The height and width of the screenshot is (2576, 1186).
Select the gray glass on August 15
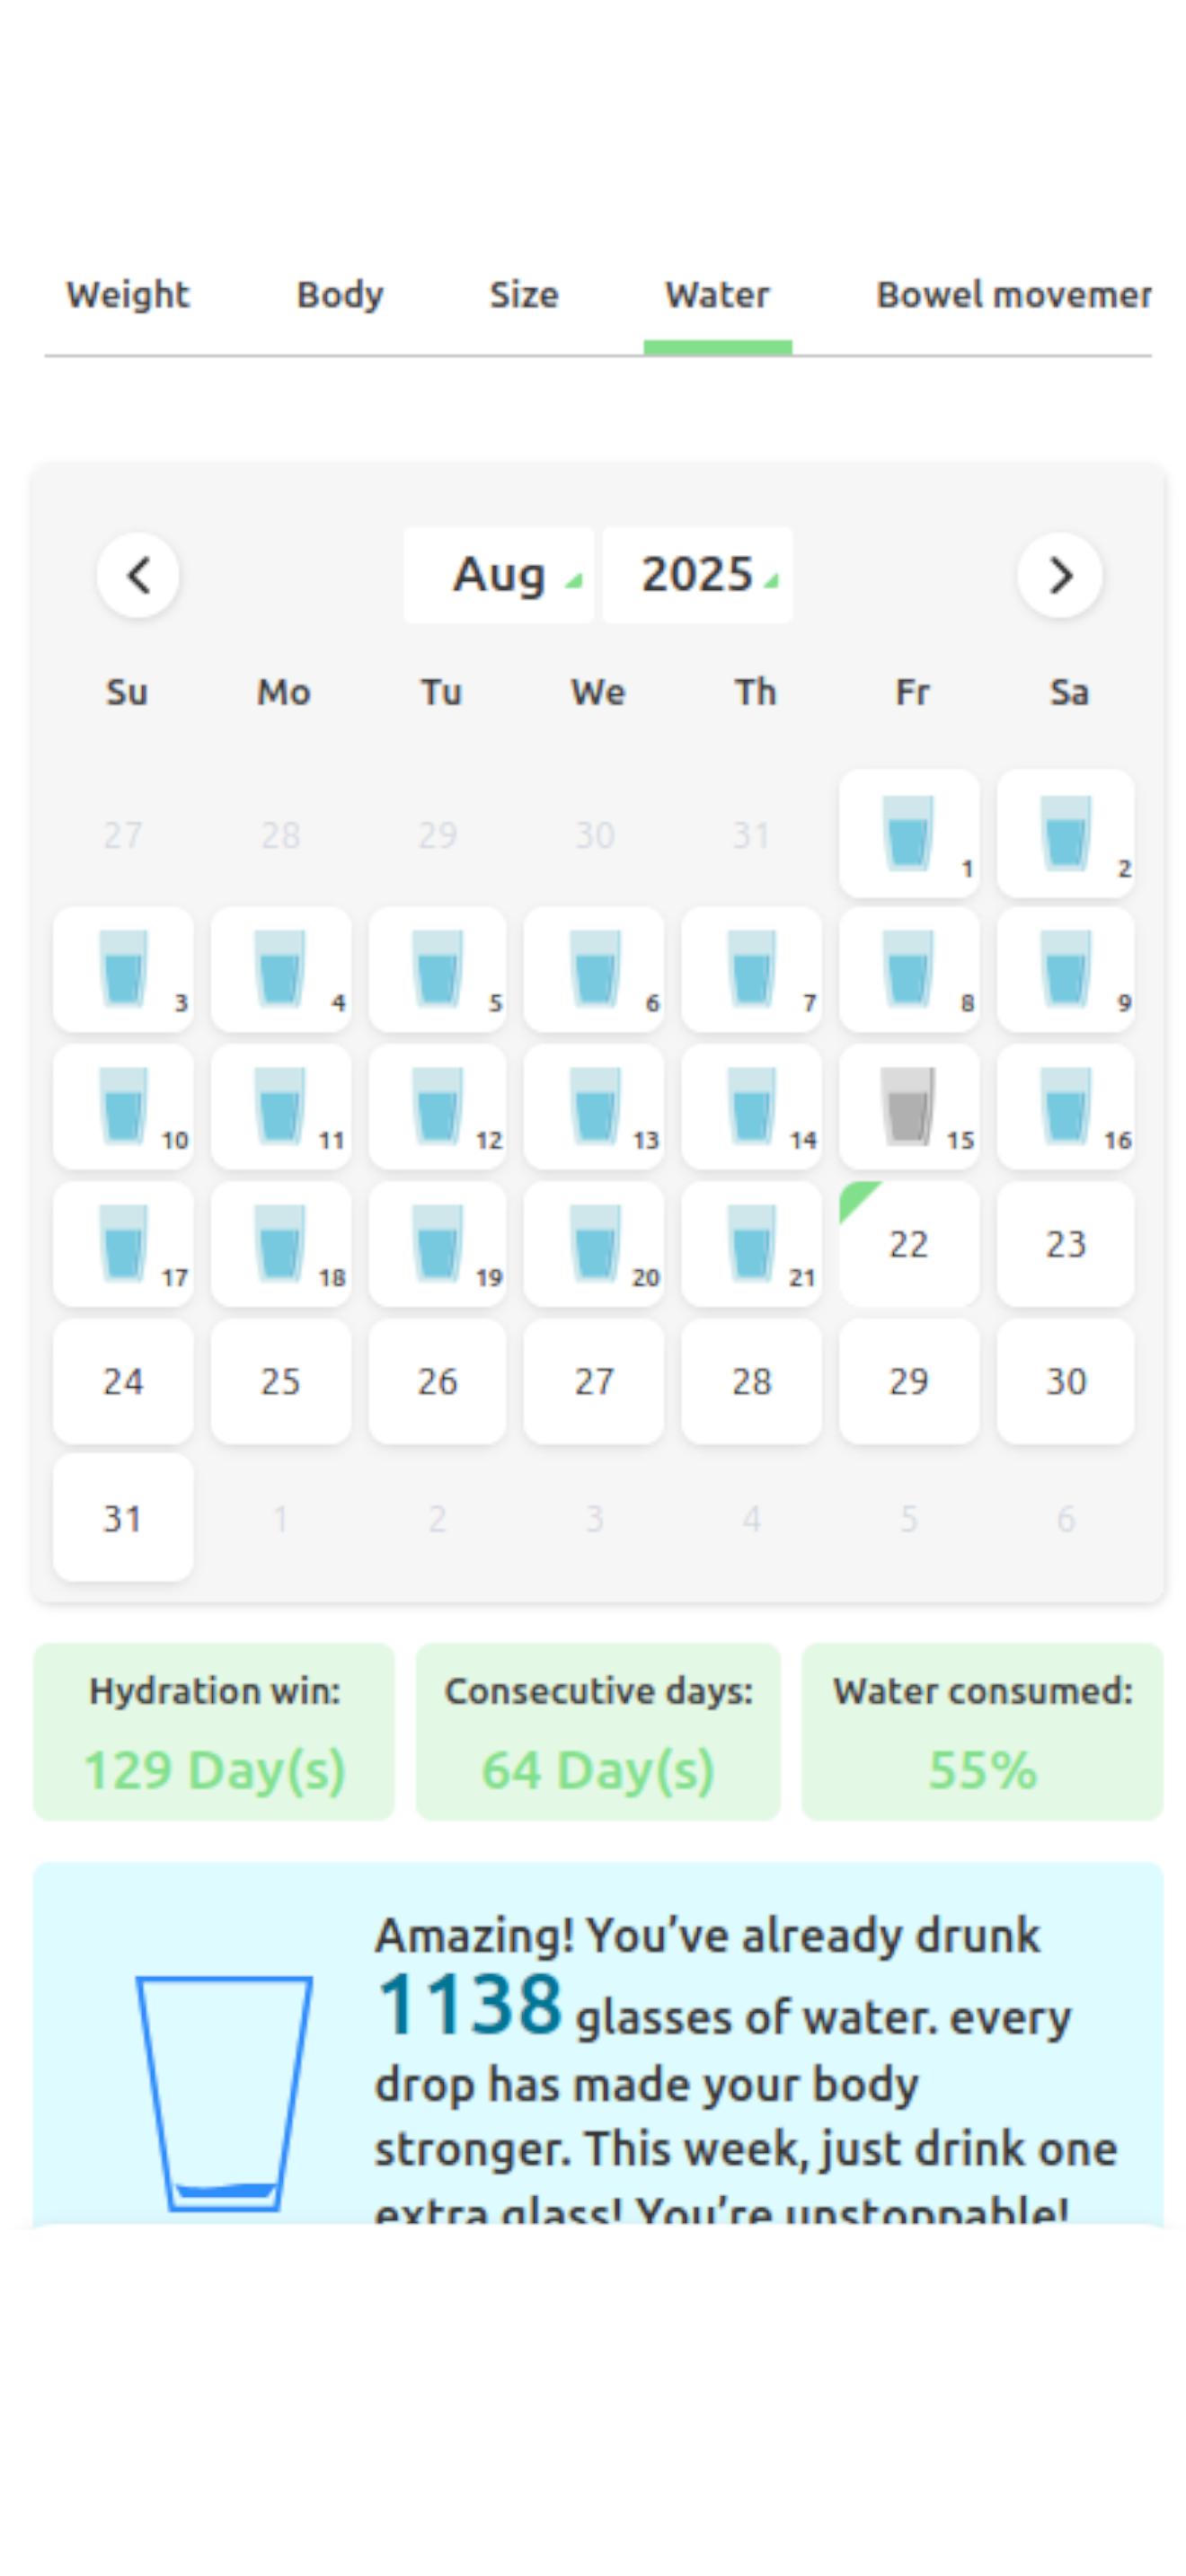[x=908, y=1107]
